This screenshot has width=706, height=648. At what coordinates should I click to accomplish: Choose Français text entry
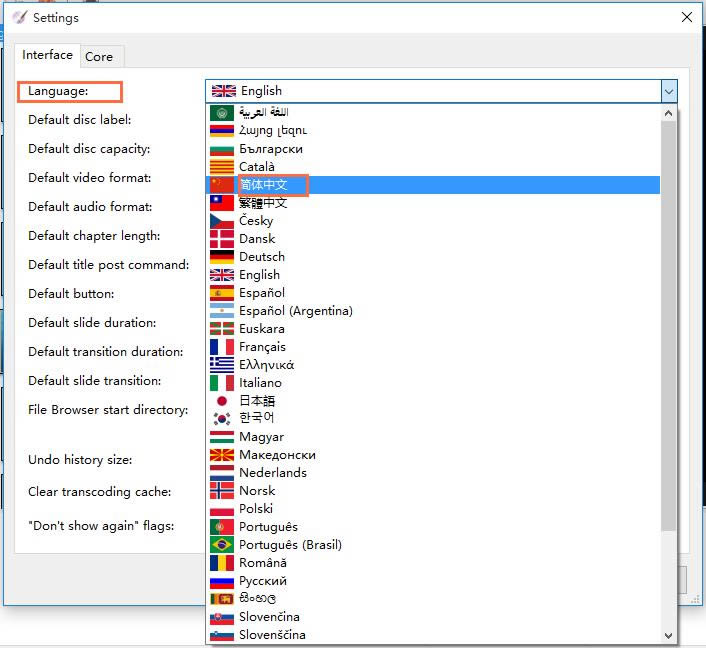coord(262,347)
